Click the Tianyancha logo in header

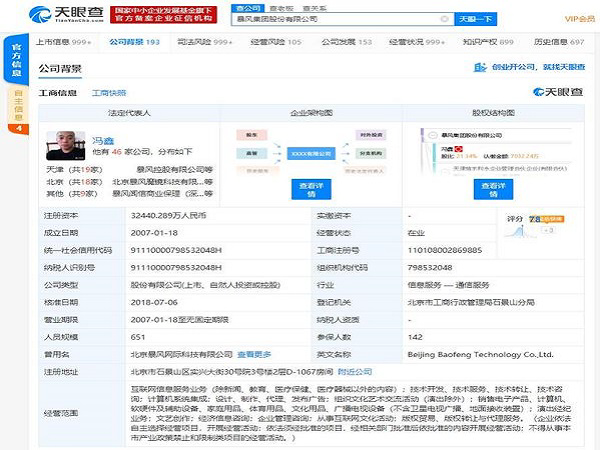[66, 15]
